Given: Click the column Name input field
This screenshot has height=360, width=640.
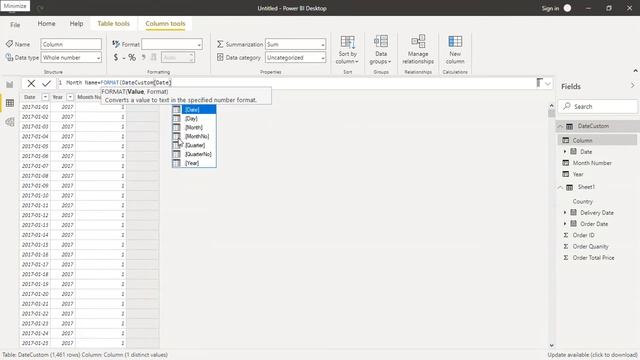Looking at the screenshot, I should tap(71, 44).
